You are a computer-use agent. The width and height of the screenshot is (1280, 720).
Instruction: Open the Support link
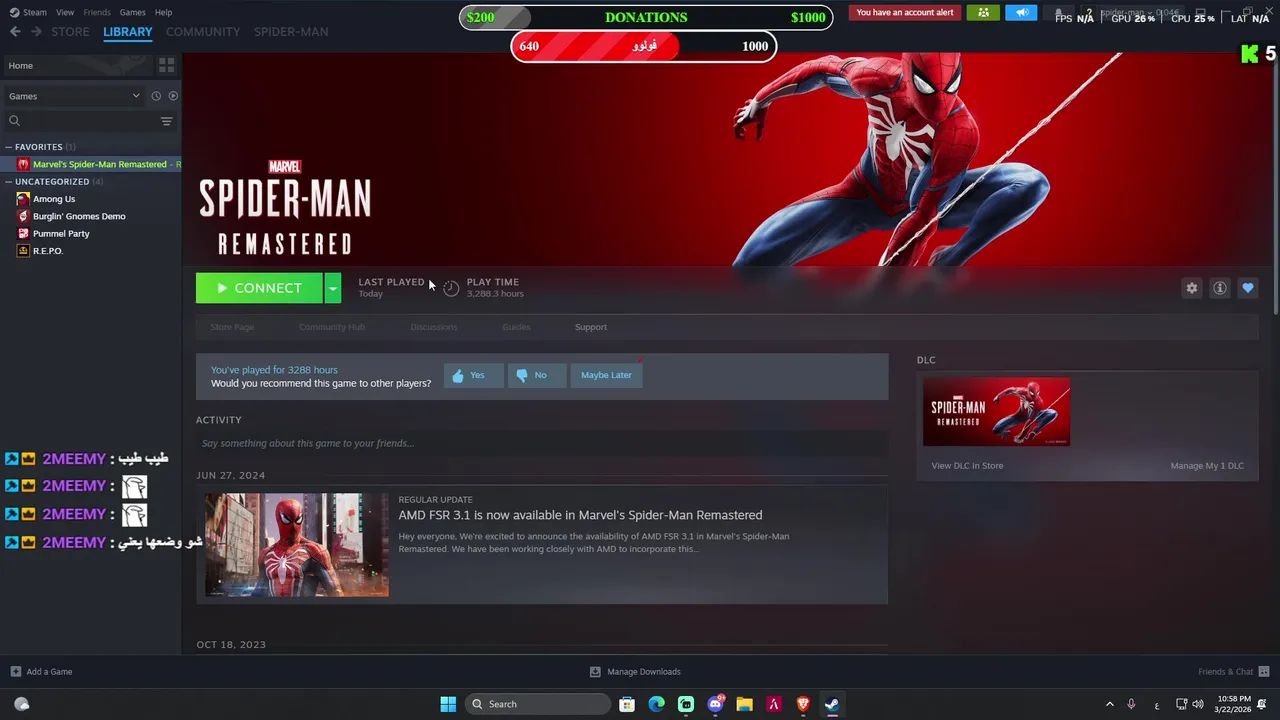591,327
